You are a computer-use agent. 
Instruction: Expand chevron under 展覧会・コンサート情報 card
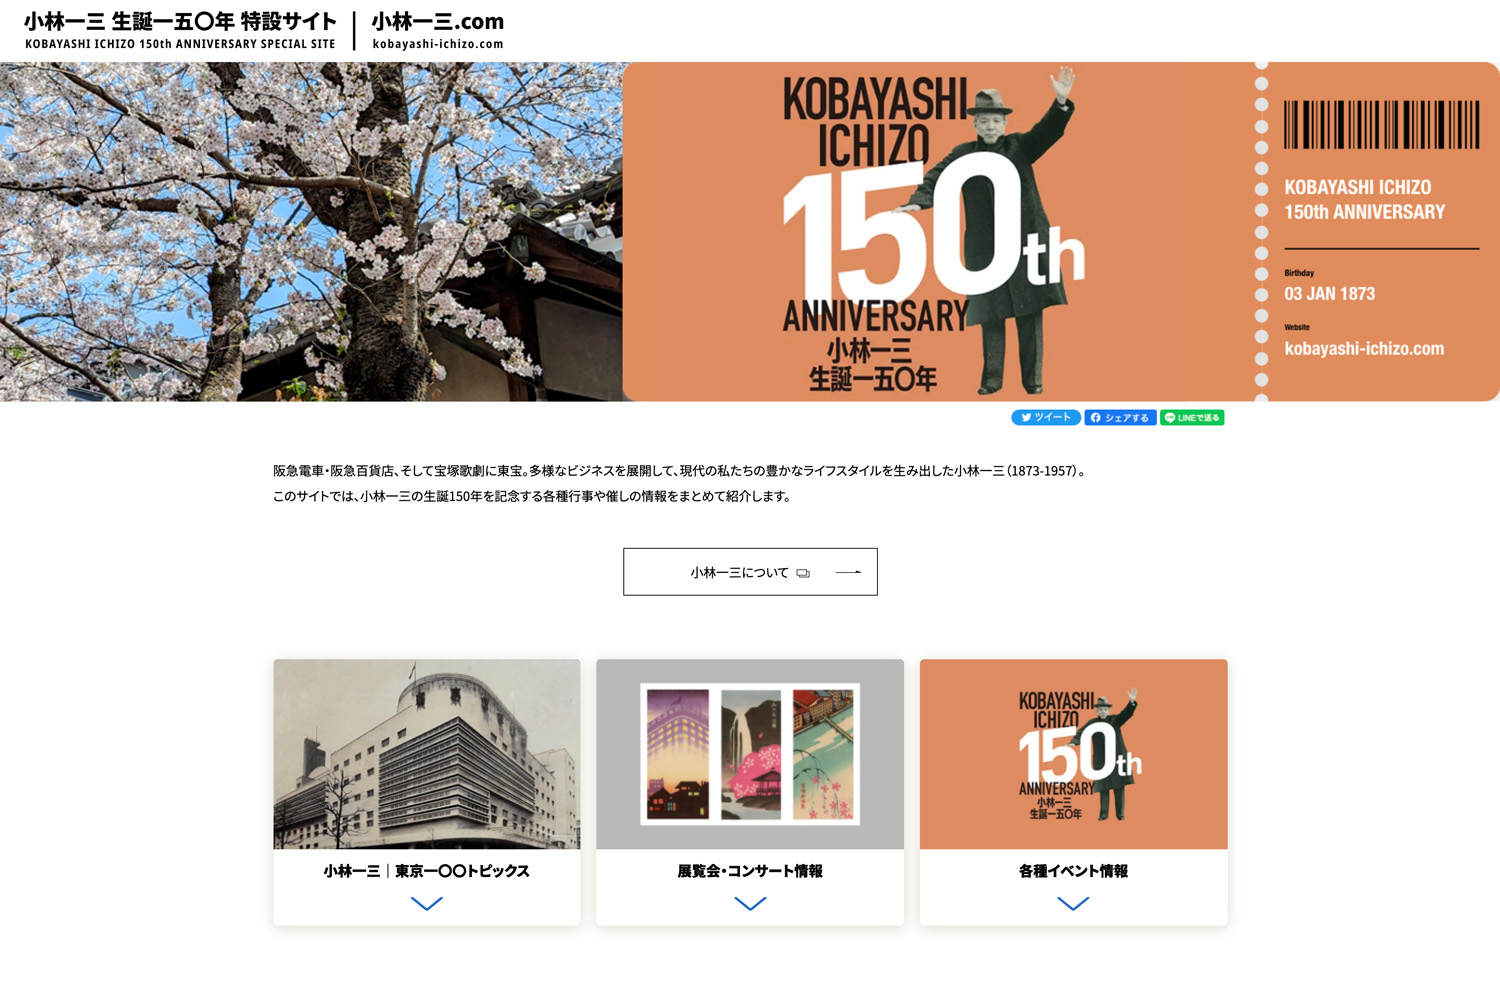coord(750,903)
